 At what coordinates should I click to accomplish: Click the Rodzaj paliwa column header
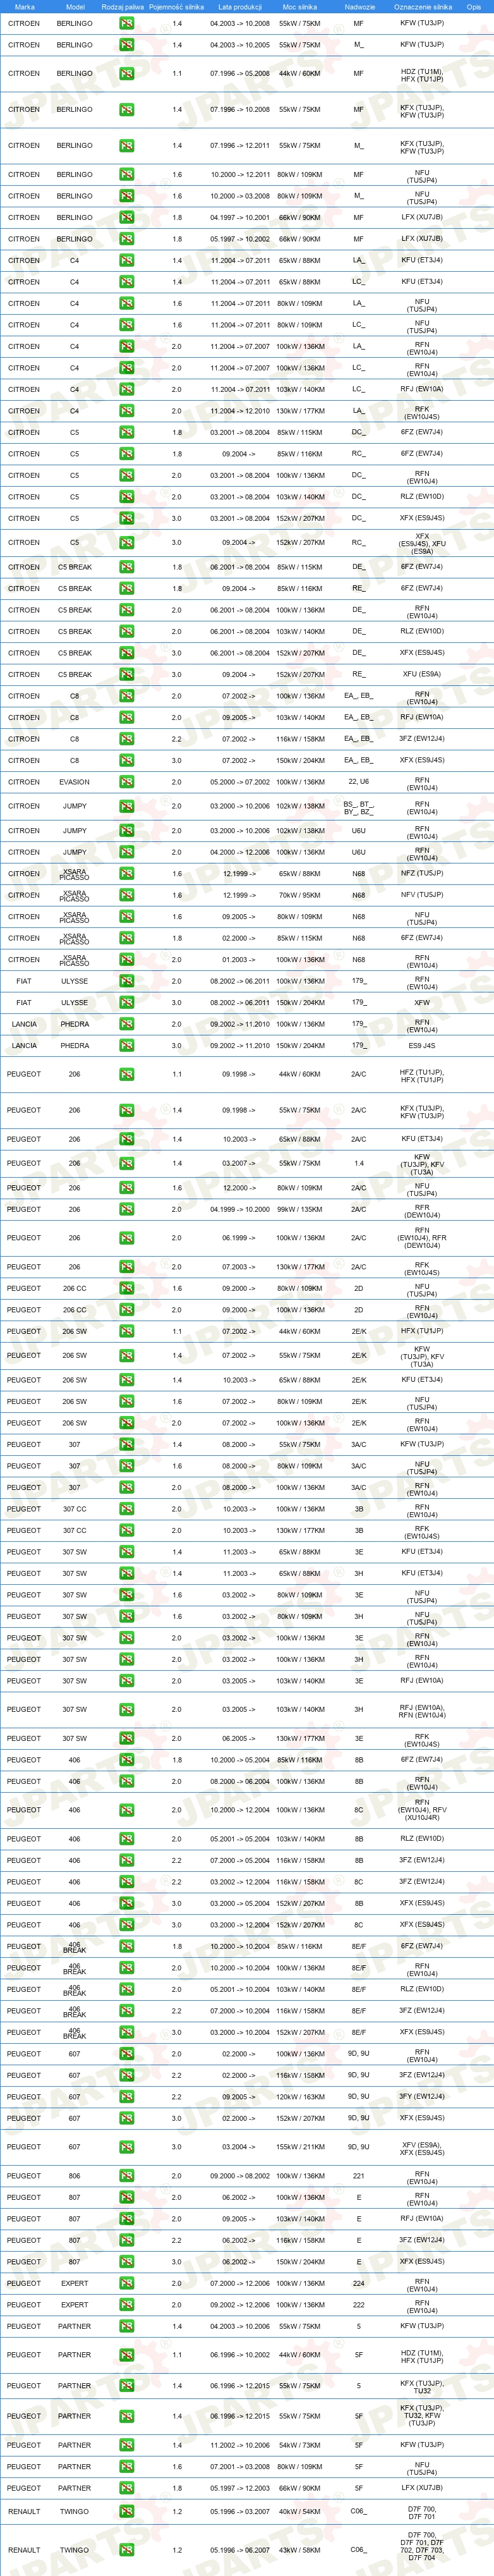click(x=123, y=7)
